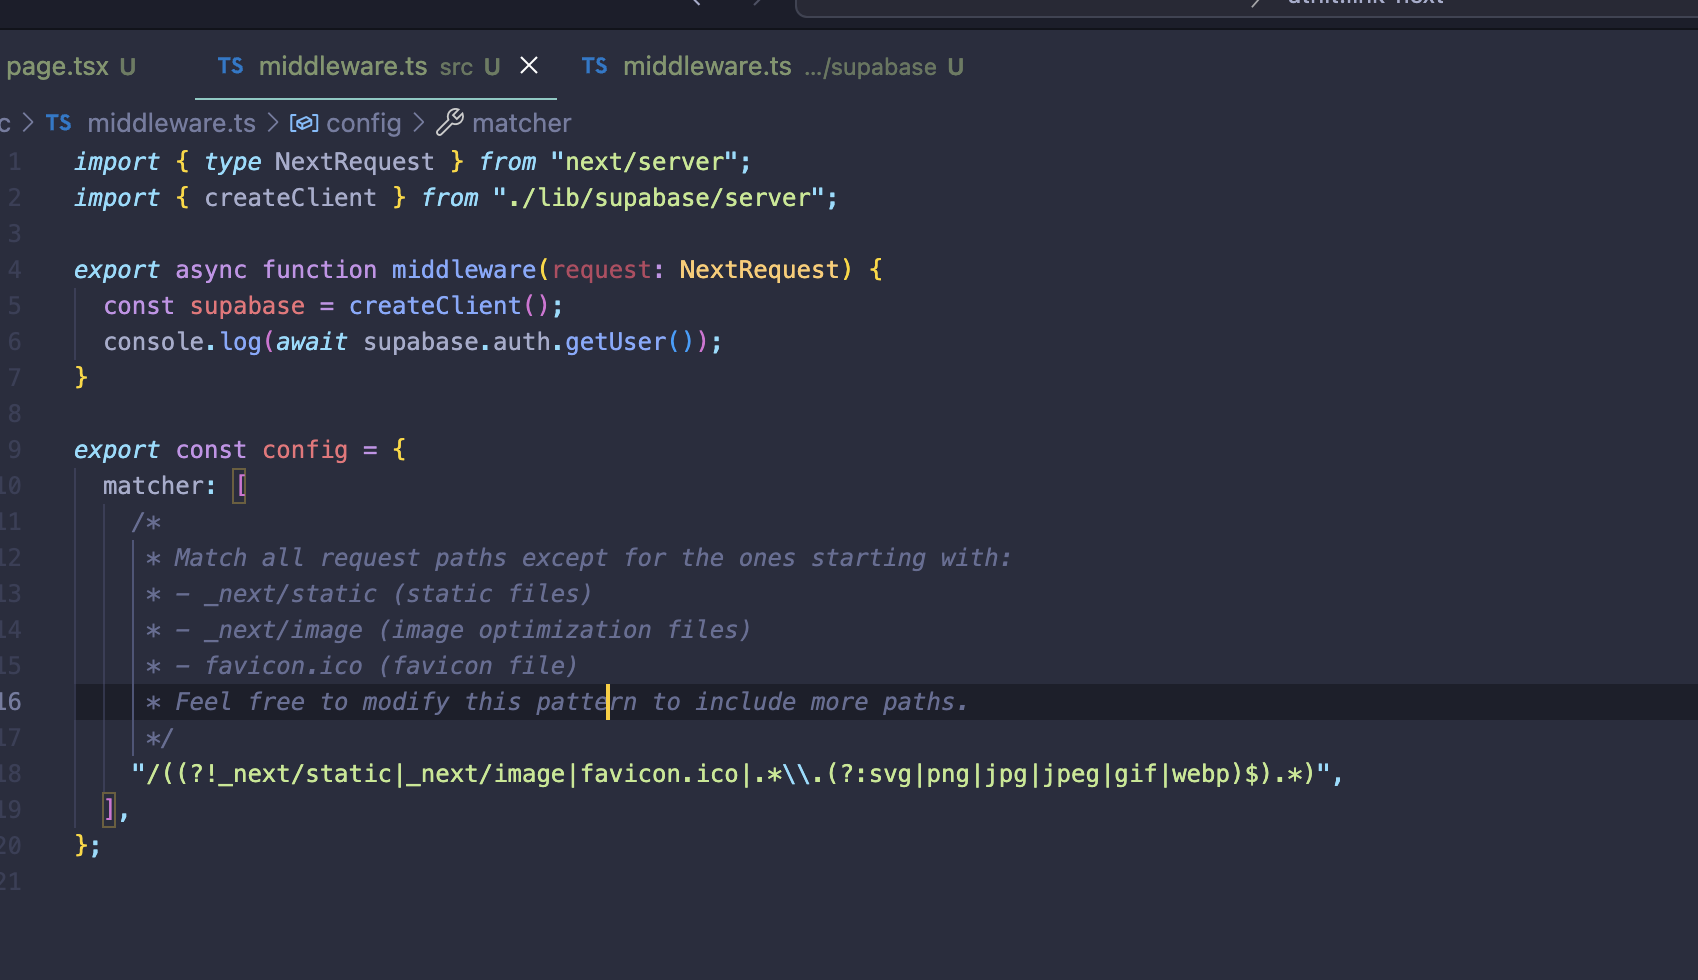
Task: Click createClient in the import statement
Action: click(x=290, y=198)
